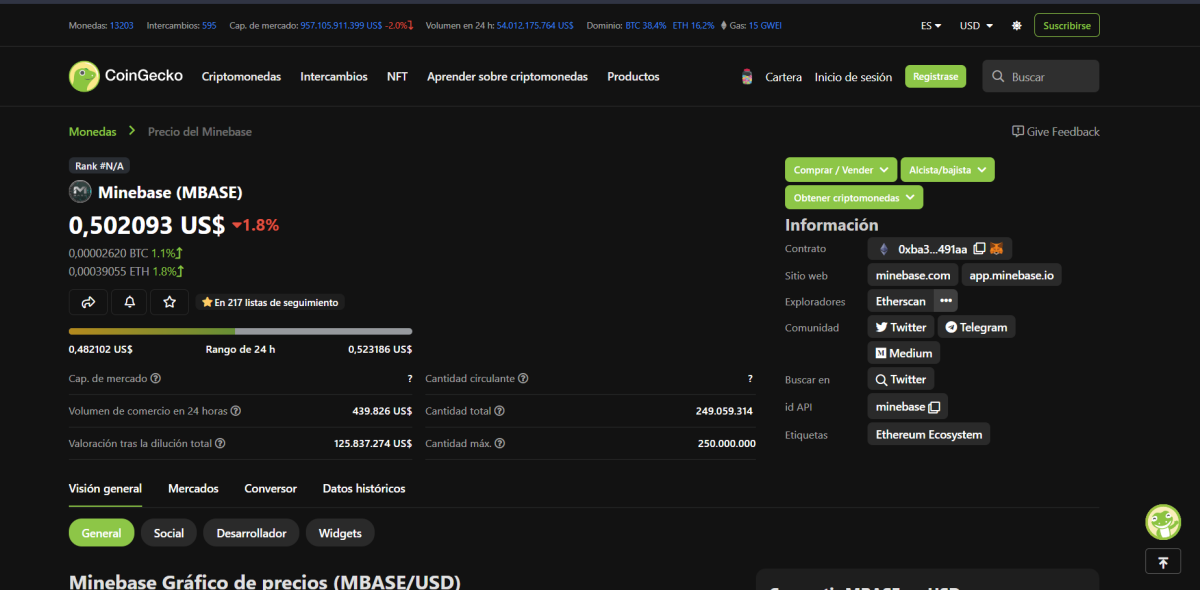1200x590 pixels.
Task: Switch to the Social tab view
Action: pyautogui.click(x=168, y=533)
